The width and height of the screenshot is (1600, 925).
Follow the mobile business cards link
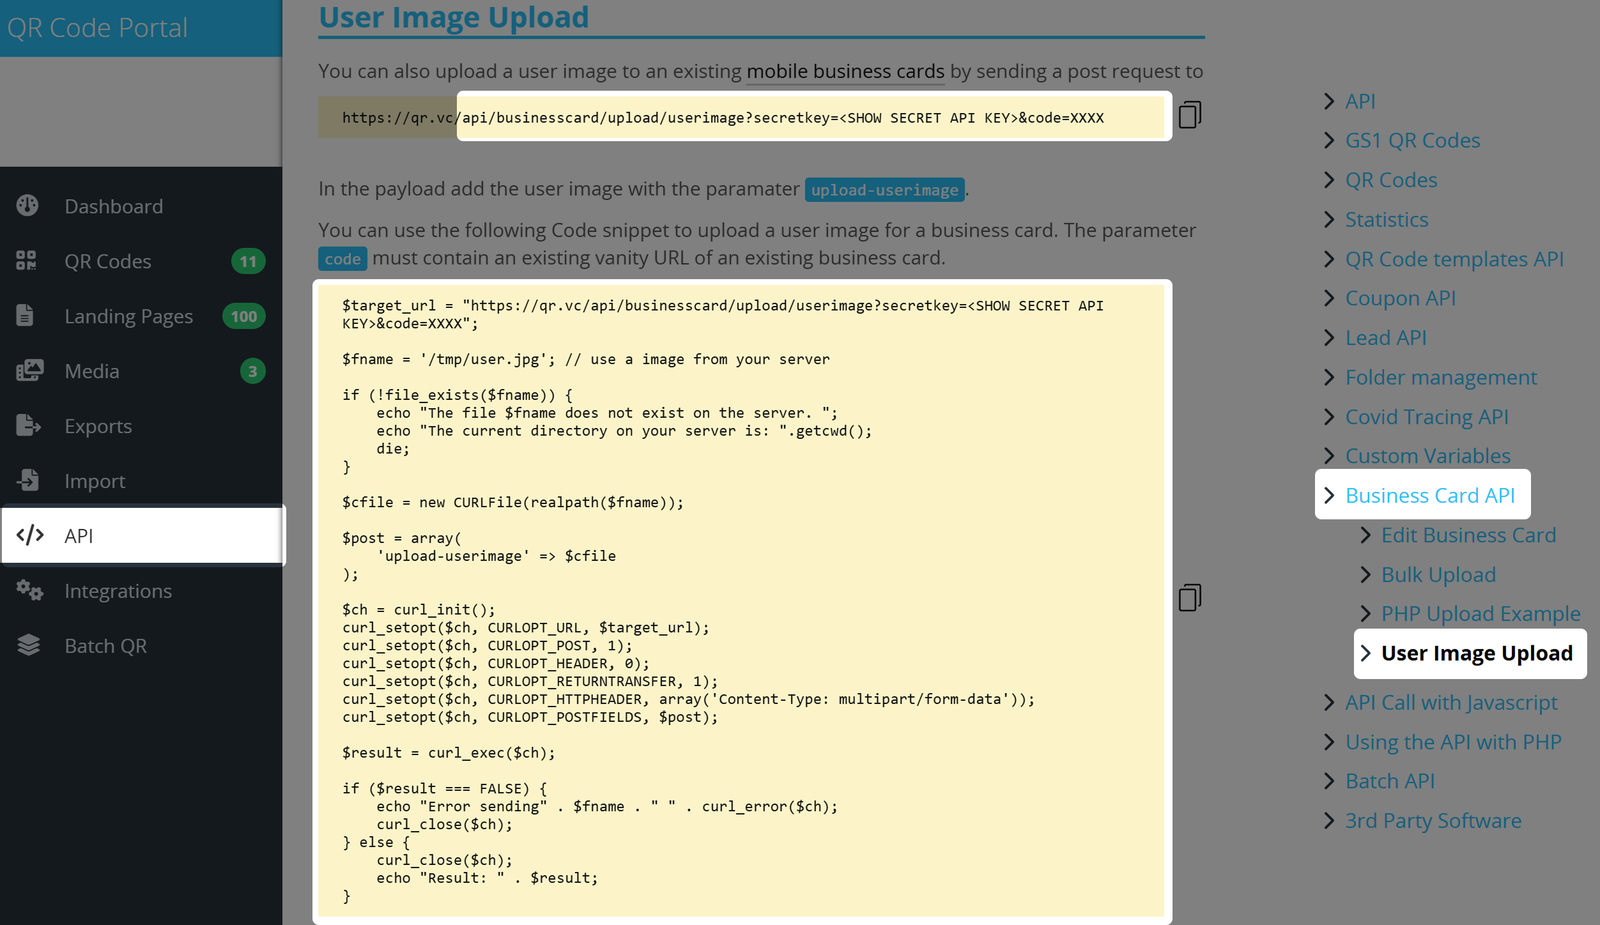845,72
